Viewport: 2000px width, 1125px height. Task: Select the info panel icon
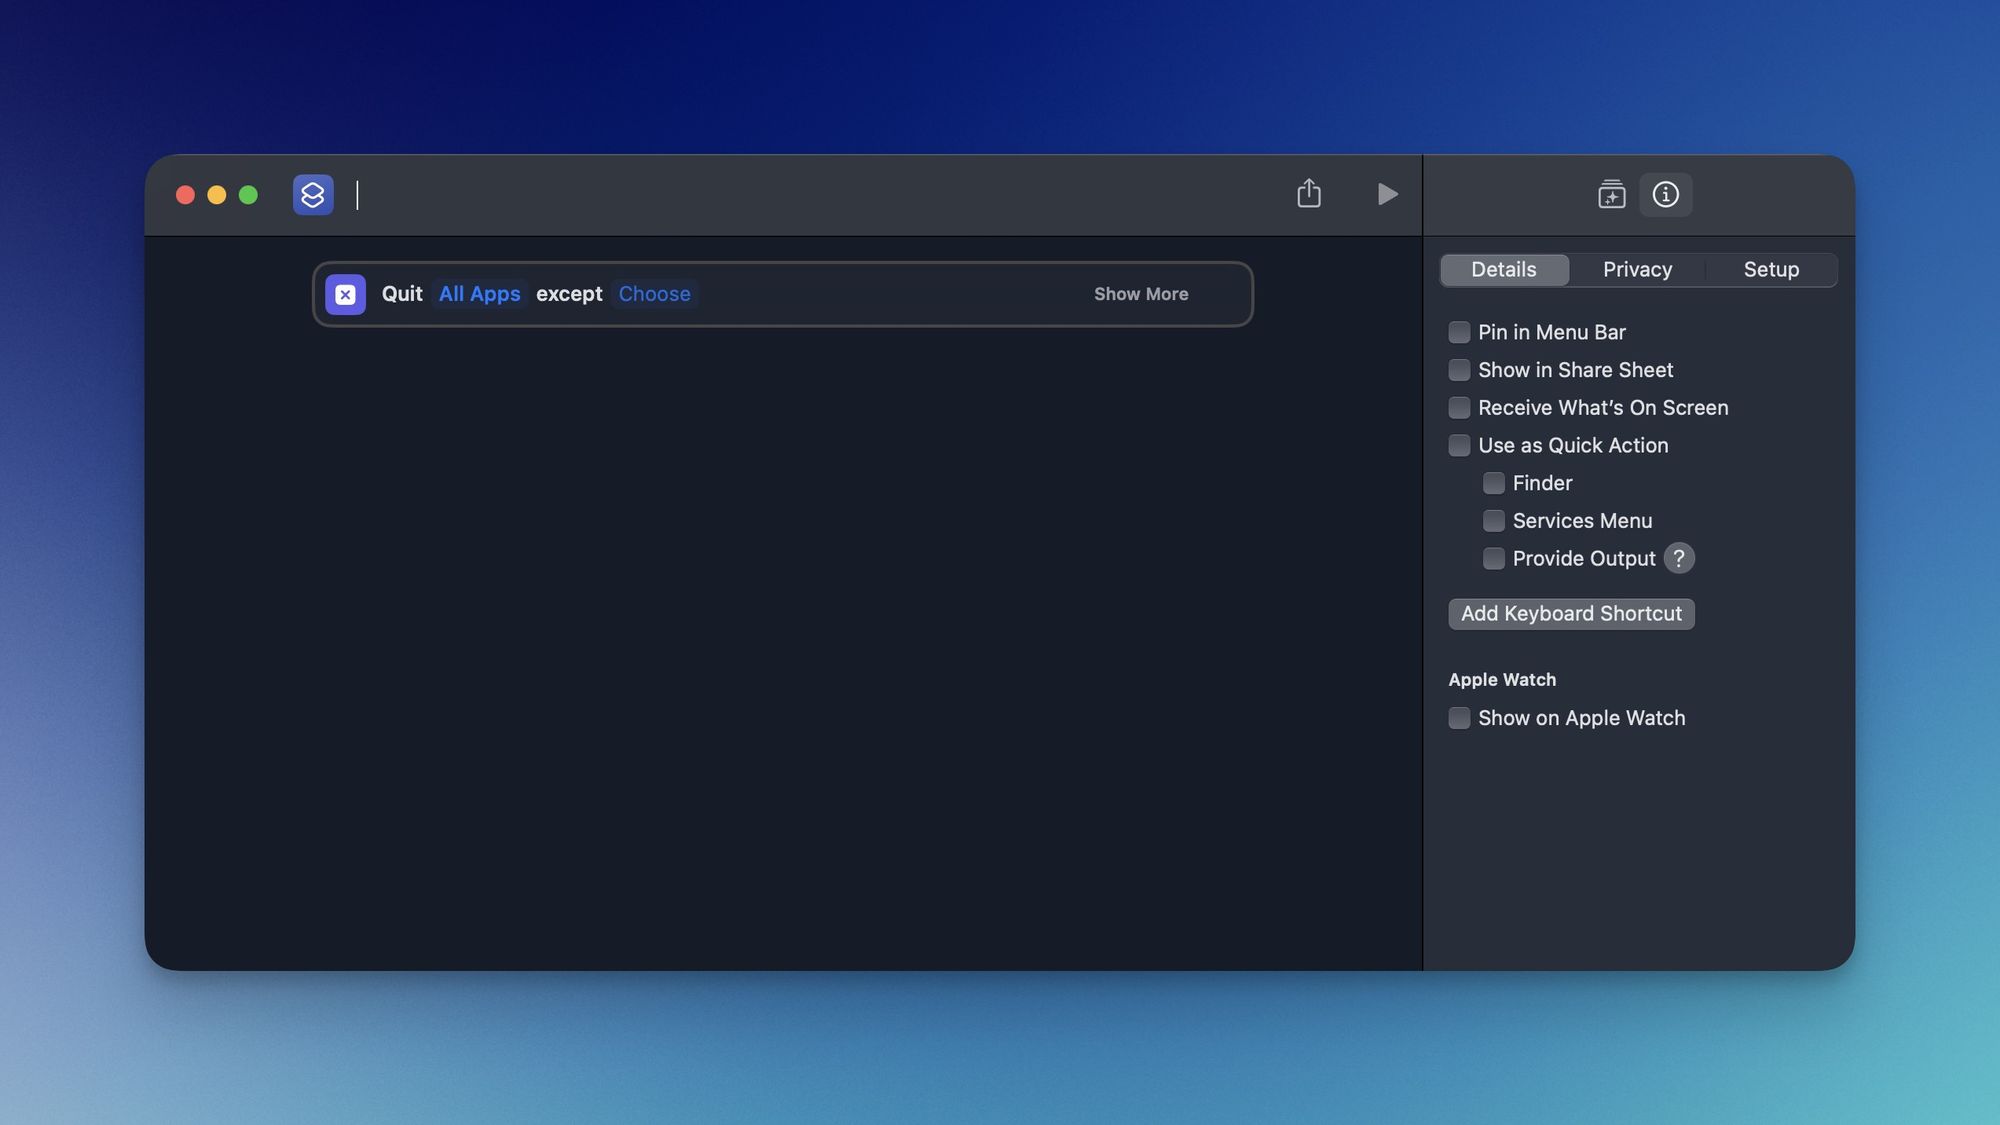[1665, 194]
